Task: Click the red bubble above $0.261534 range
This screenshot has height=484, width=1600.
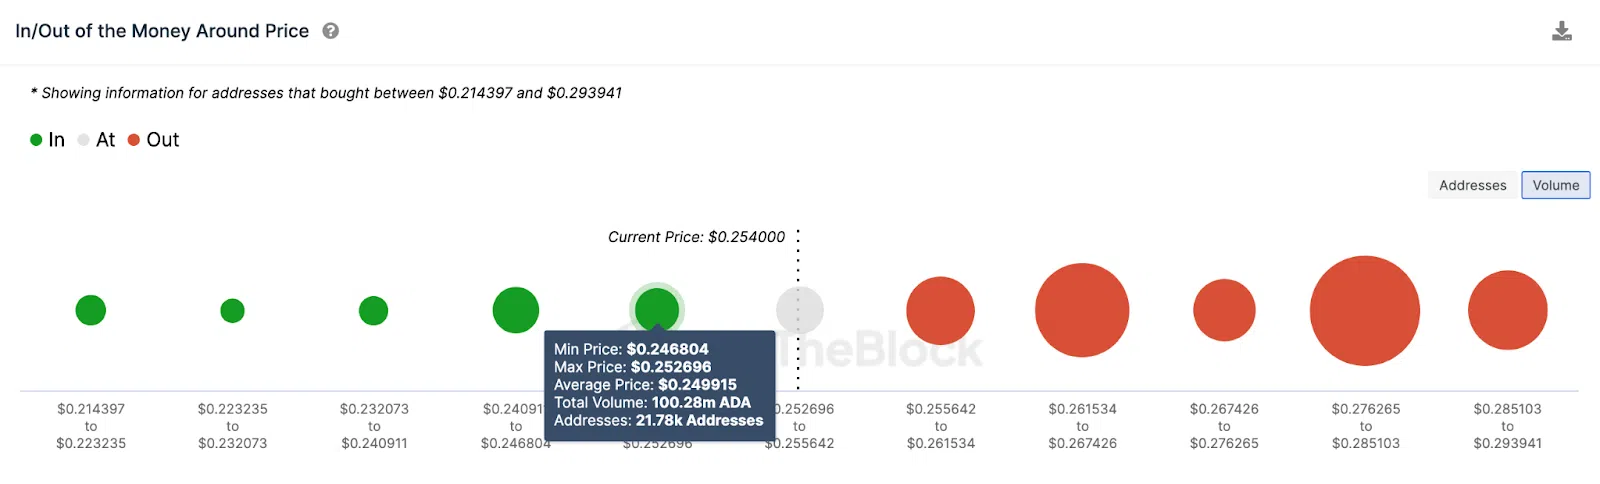Action: pos(1082,310)
